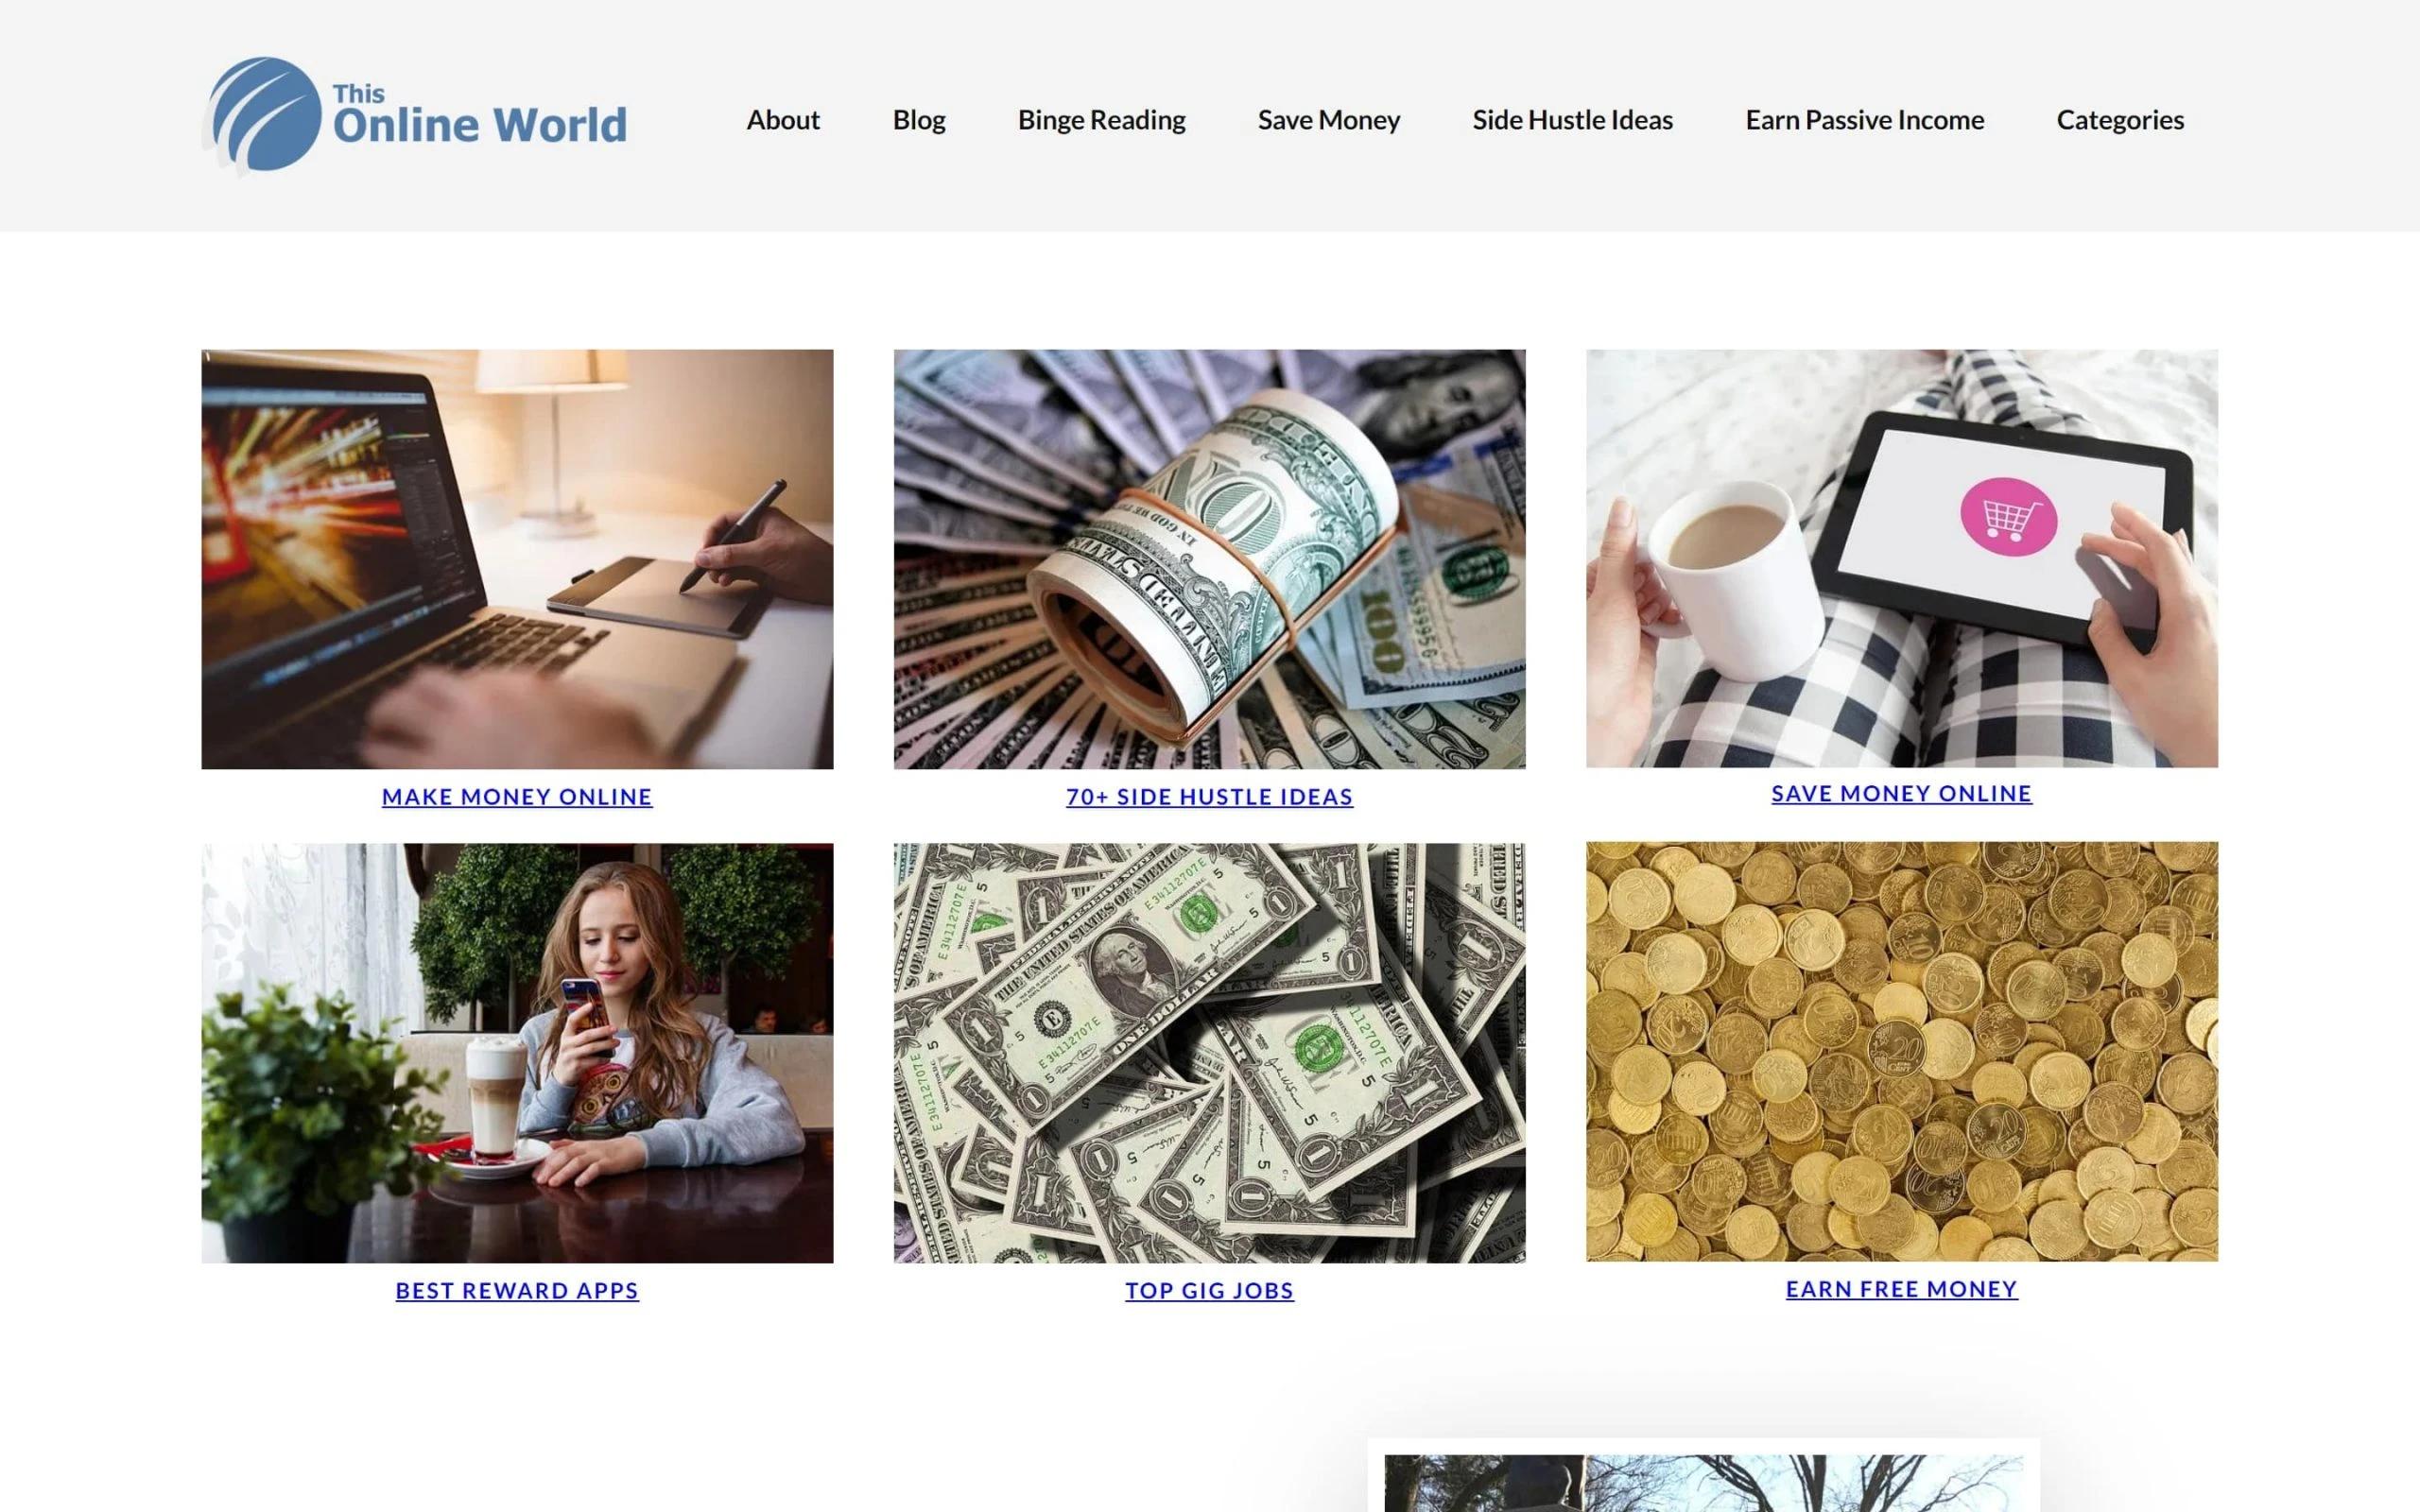Click the girl with phone image
2420x1512 pixels.
point(517,1053)
